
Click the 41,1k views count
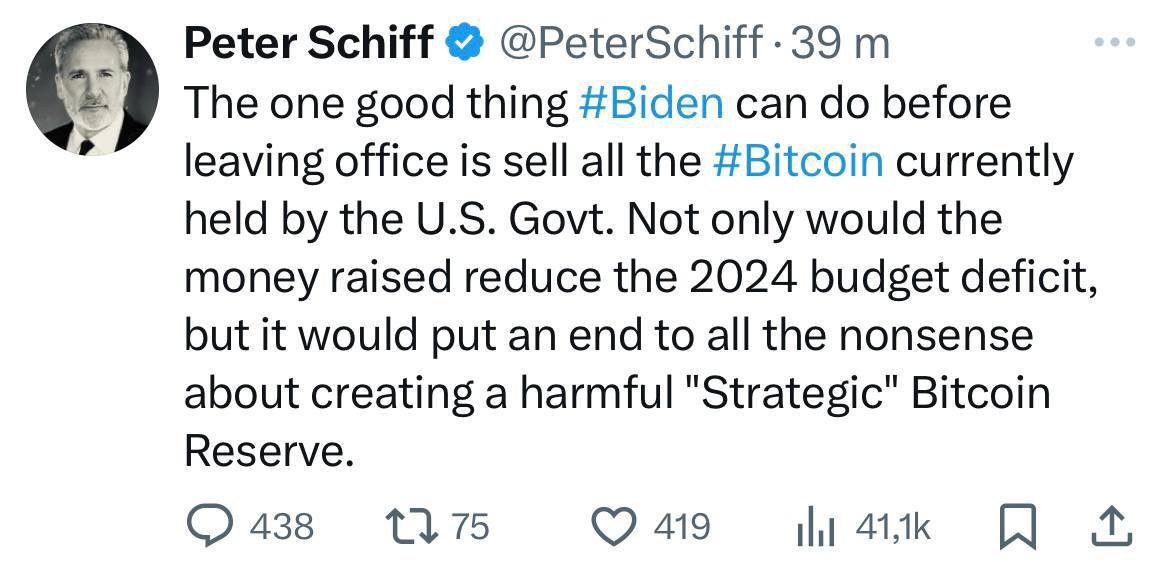point(893,526)
